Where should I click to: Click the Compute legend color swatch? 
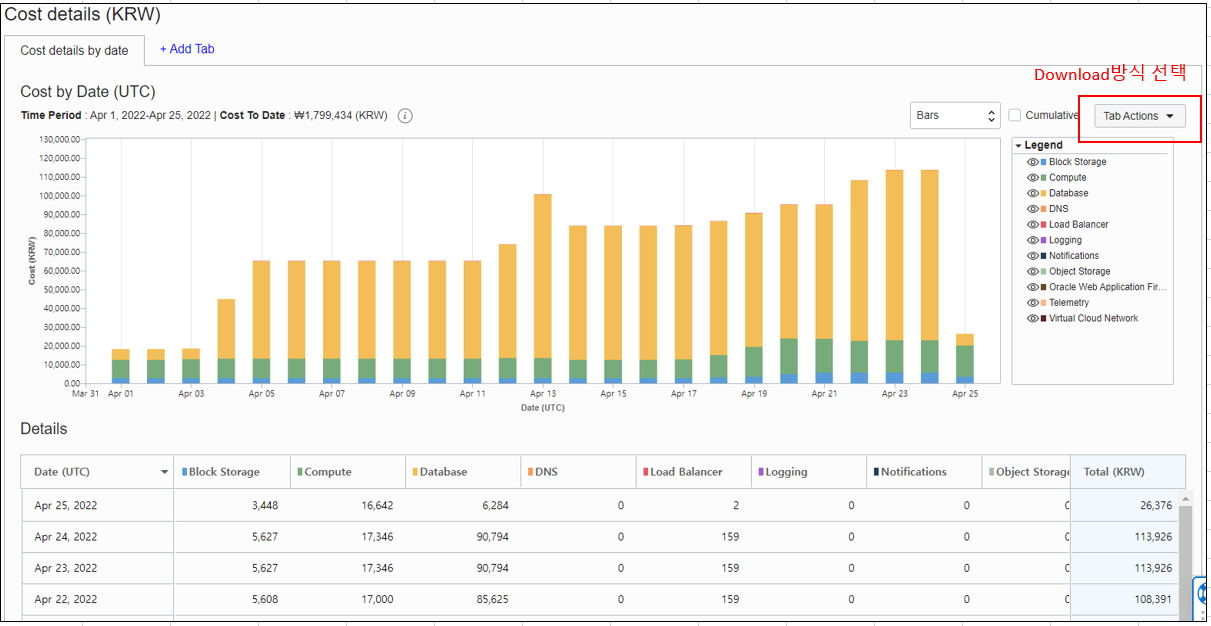[x=1044, y=178]
